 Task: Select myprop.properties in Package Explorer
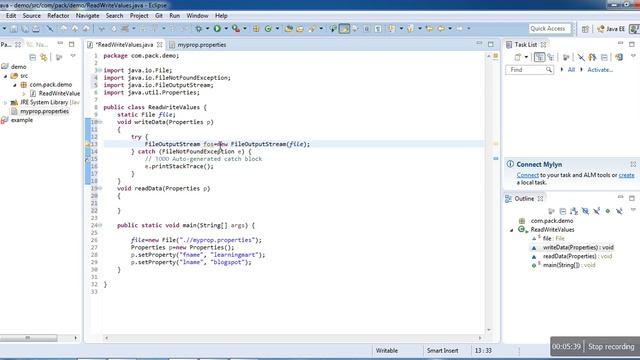coord(44,111)
